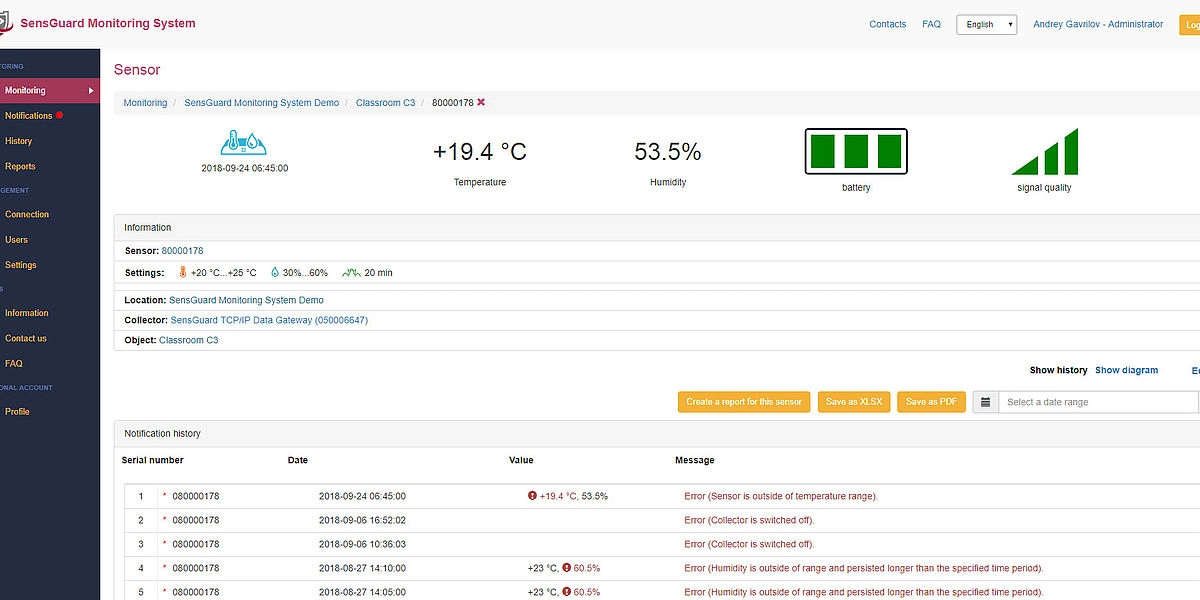
Task: Click serial 080000178 in row 3
Action: [196, 544]
